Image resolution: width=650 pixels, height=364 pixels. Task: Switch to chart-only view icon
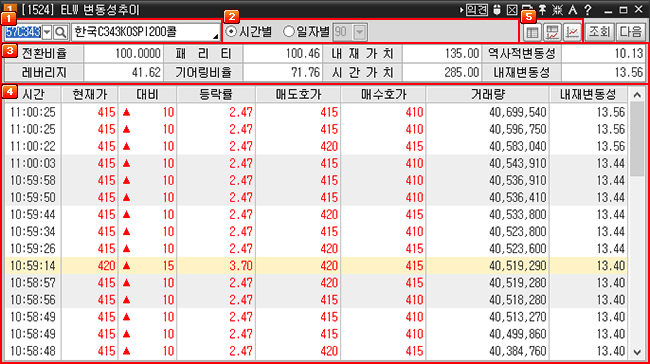pyautogui.click(x=572, y=32)
